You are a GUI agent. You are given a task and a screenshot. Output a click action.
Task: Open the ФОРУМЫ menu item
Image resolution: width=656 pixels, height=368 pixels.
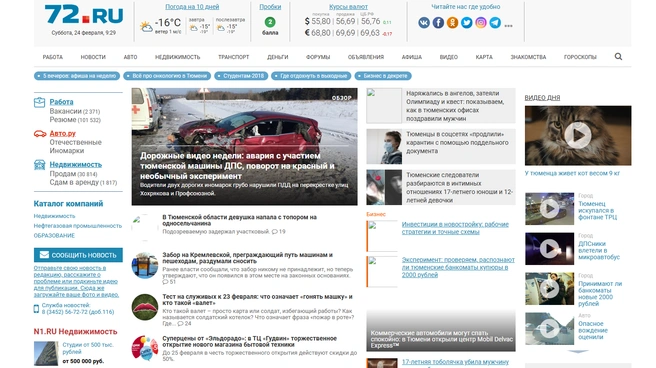[x=318, y=57]
